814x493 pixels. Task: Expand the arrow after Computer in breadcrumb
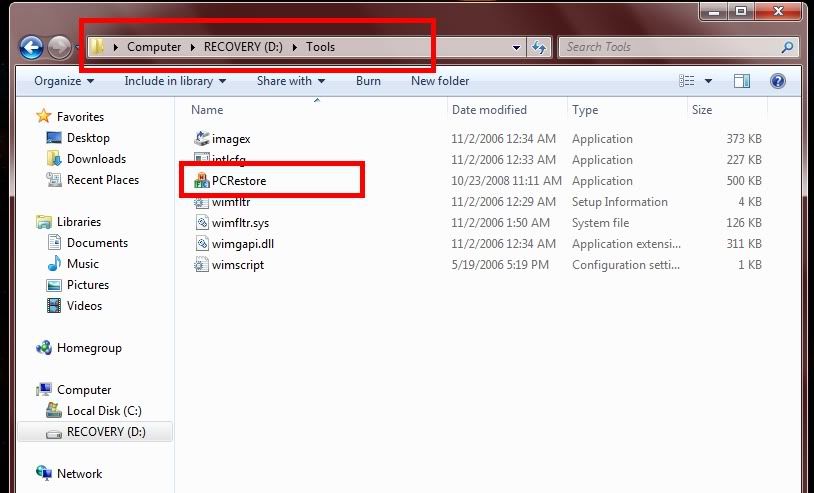[x=193, y=47]
